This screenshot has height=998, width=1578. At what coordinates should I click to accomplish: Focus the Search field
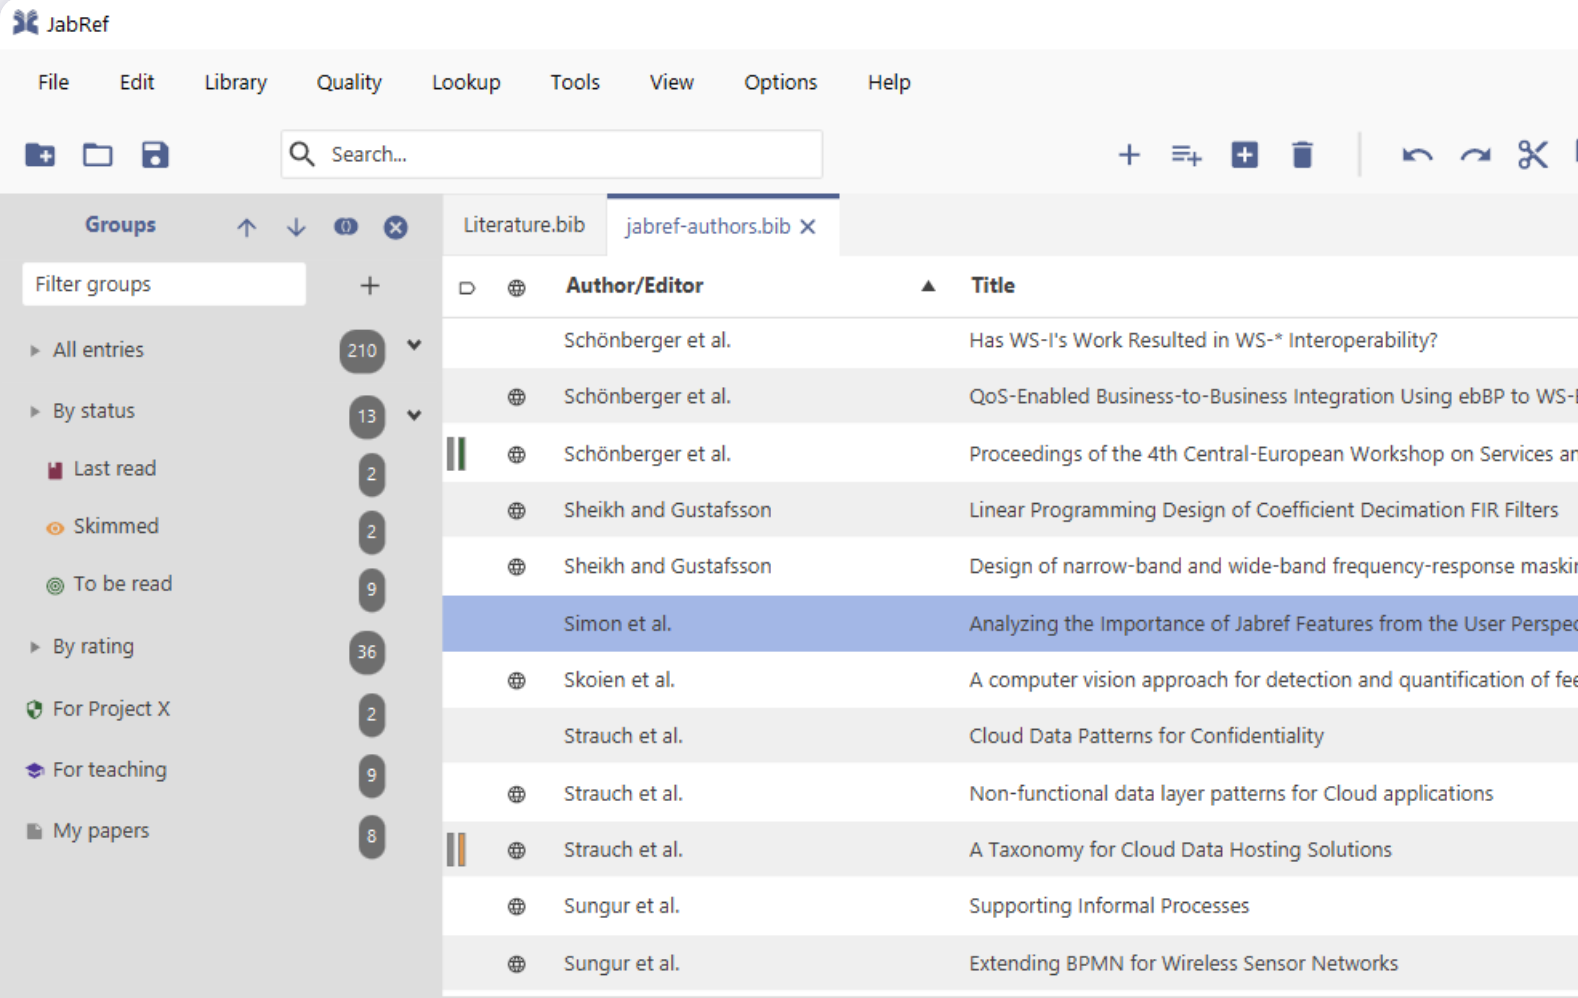[x=552, y=154]
